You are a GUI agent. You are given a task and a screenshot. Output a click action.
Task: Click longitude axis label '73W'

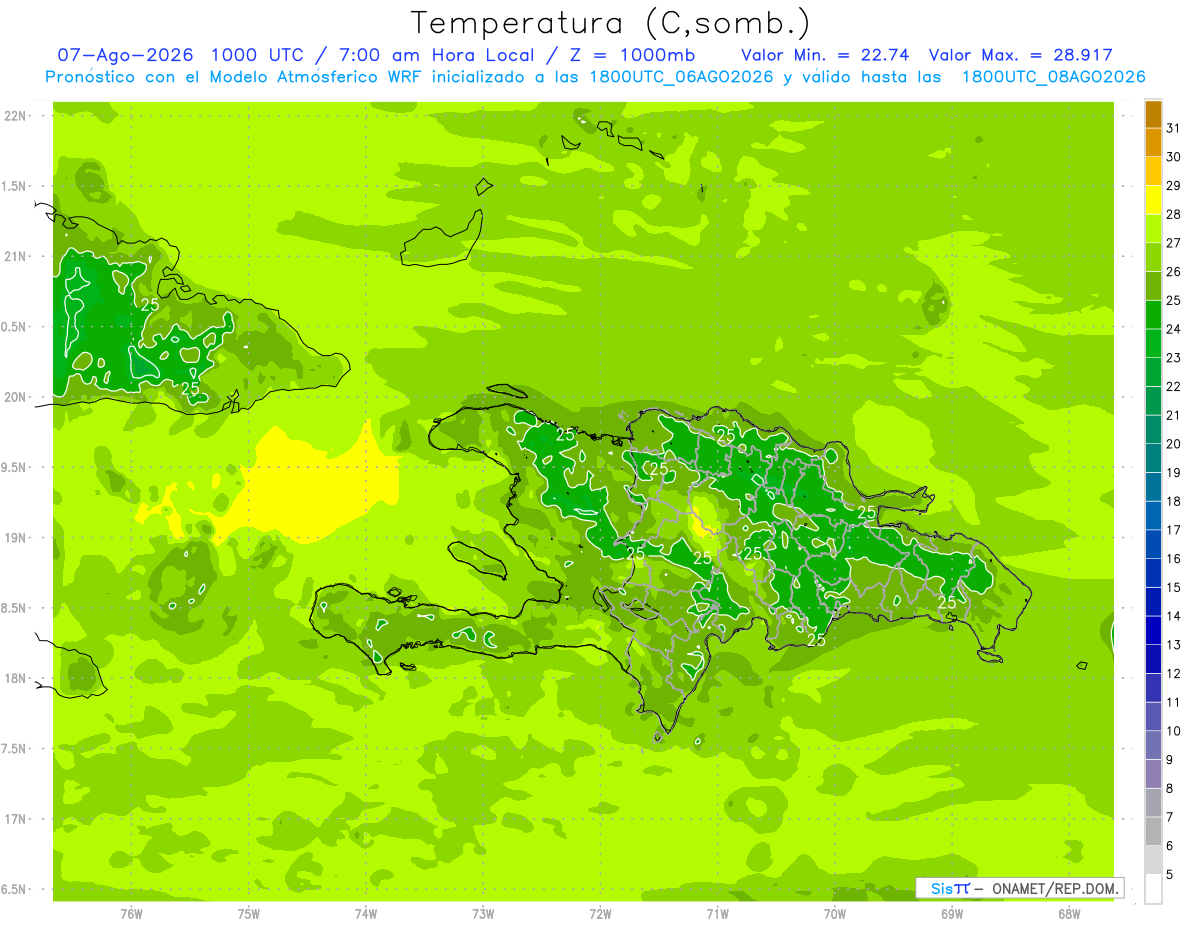(x=483, y=913)
